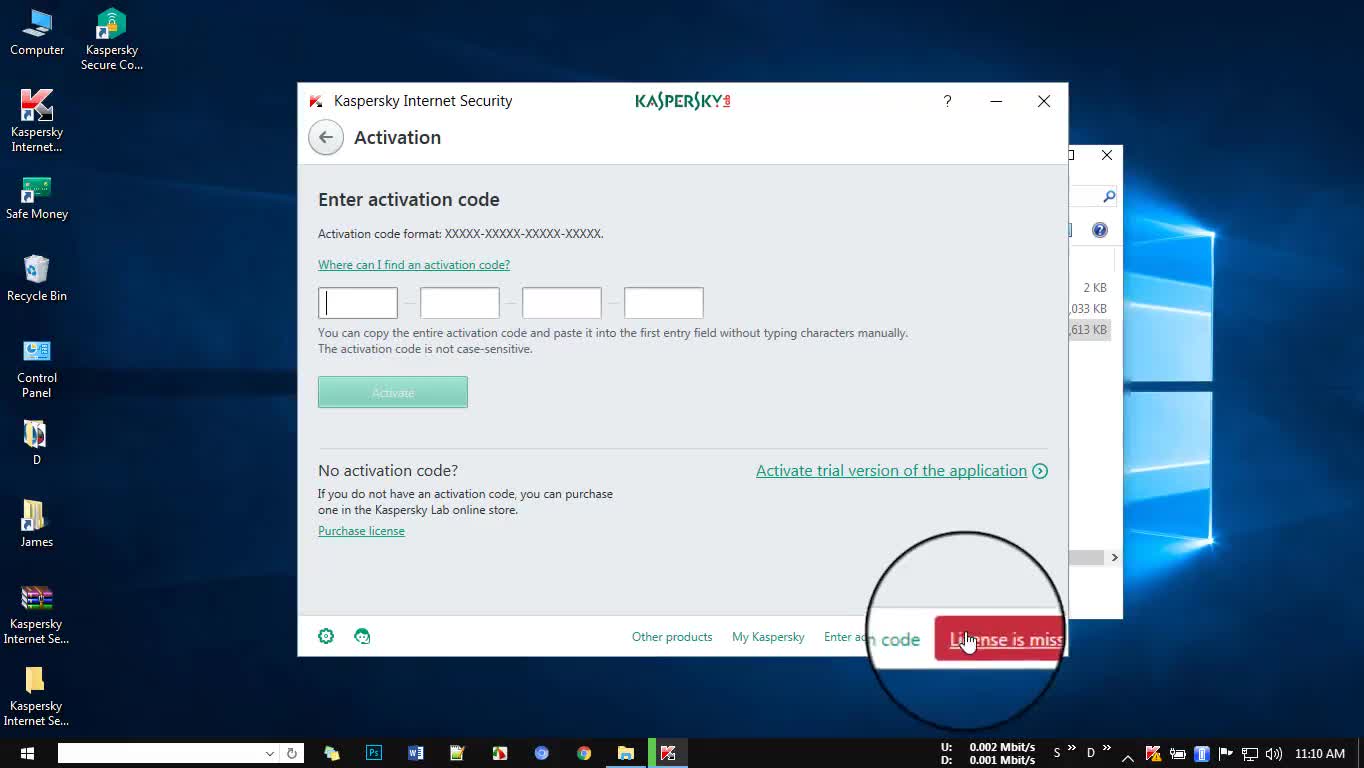Open sticky notes taskbar icon

click(332, 753)
